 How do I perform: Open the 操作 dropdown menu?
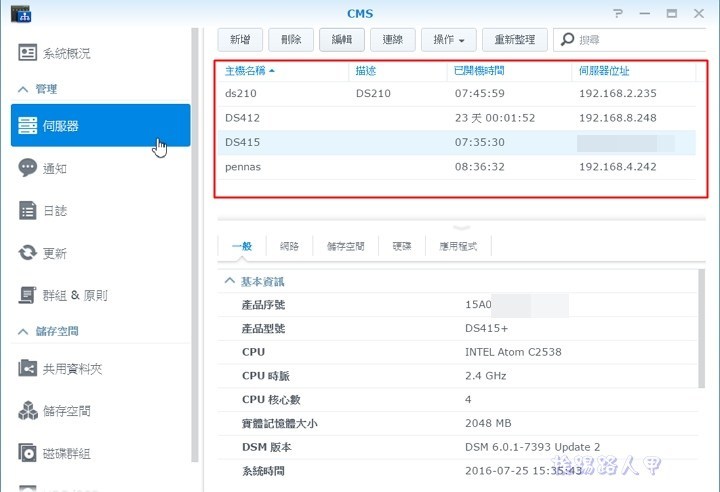click(x=448, y=40)
